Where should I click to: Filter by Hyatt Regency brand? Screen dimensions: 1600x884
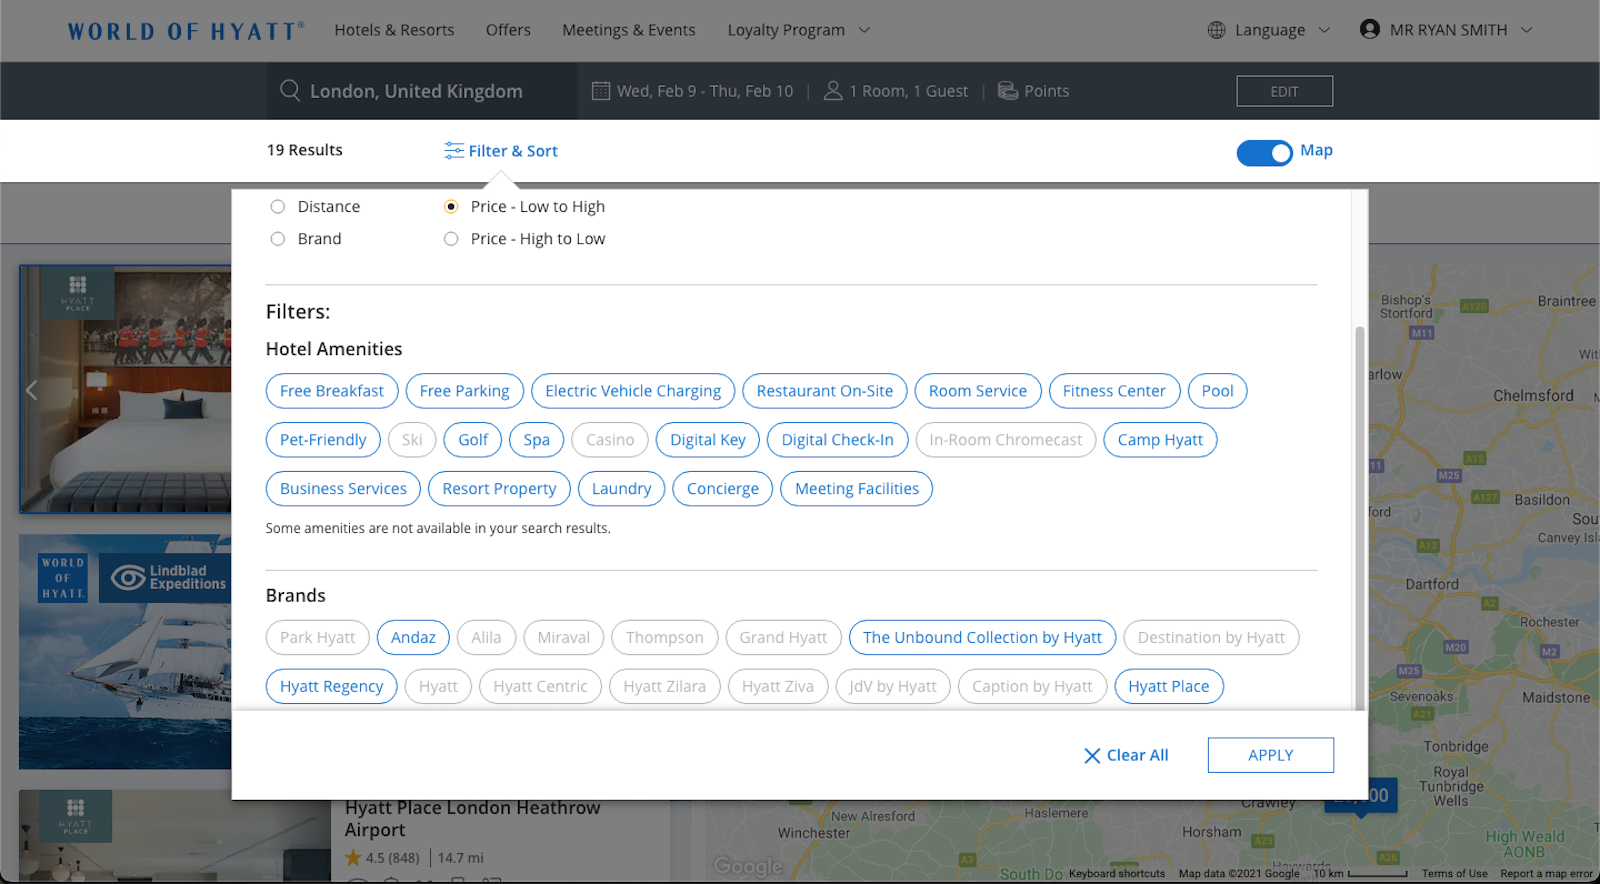pos(331,687)
